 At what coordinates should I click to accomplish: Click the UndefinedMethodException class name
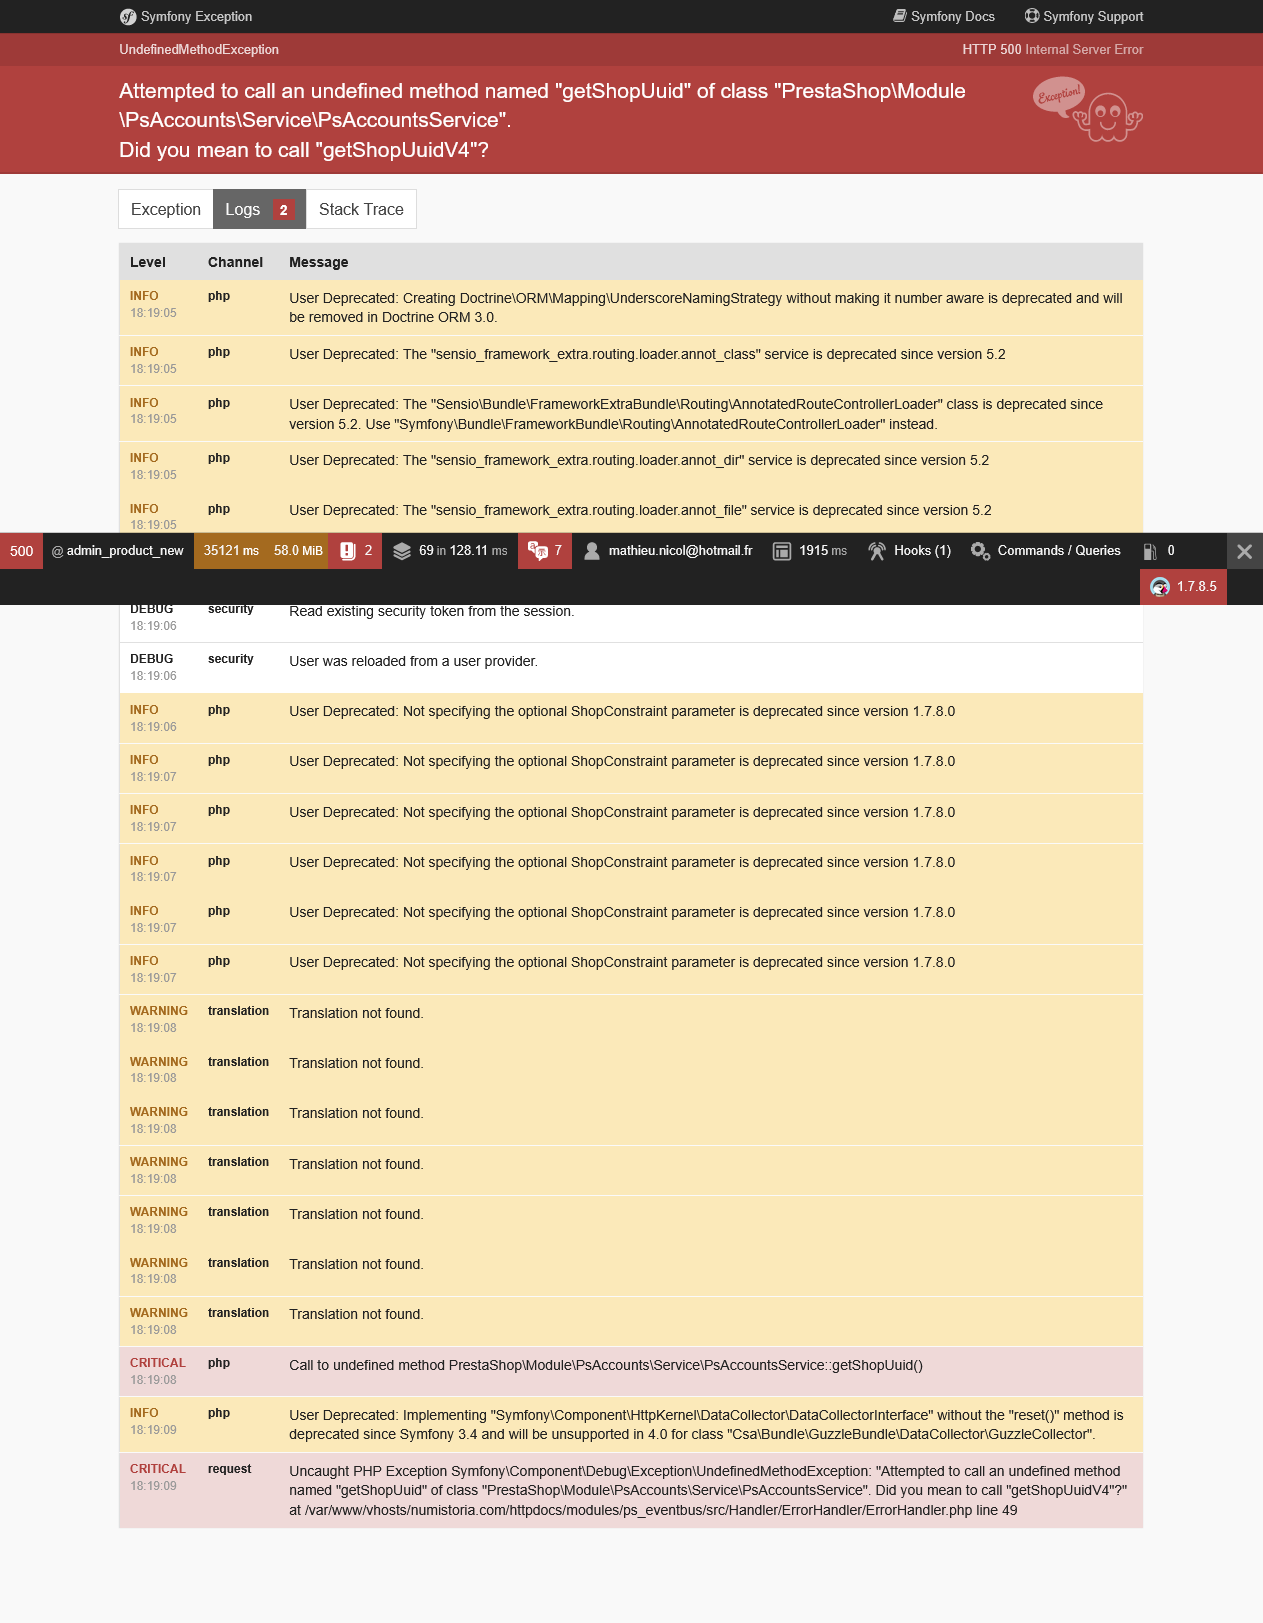(x=199, y=49)
